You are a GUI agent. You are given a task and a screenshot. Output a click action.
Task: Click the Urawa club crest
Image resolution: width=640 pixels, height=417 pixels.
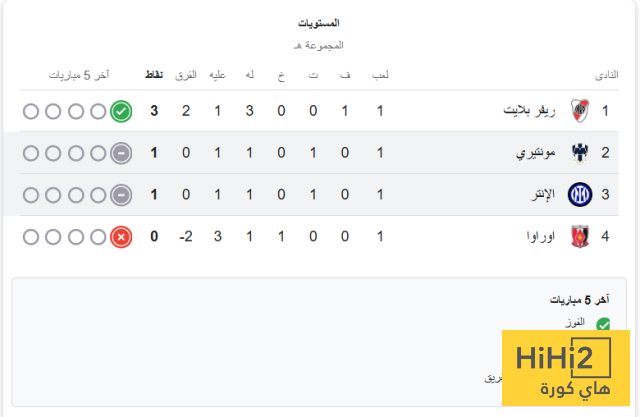[x=579, y=237]
